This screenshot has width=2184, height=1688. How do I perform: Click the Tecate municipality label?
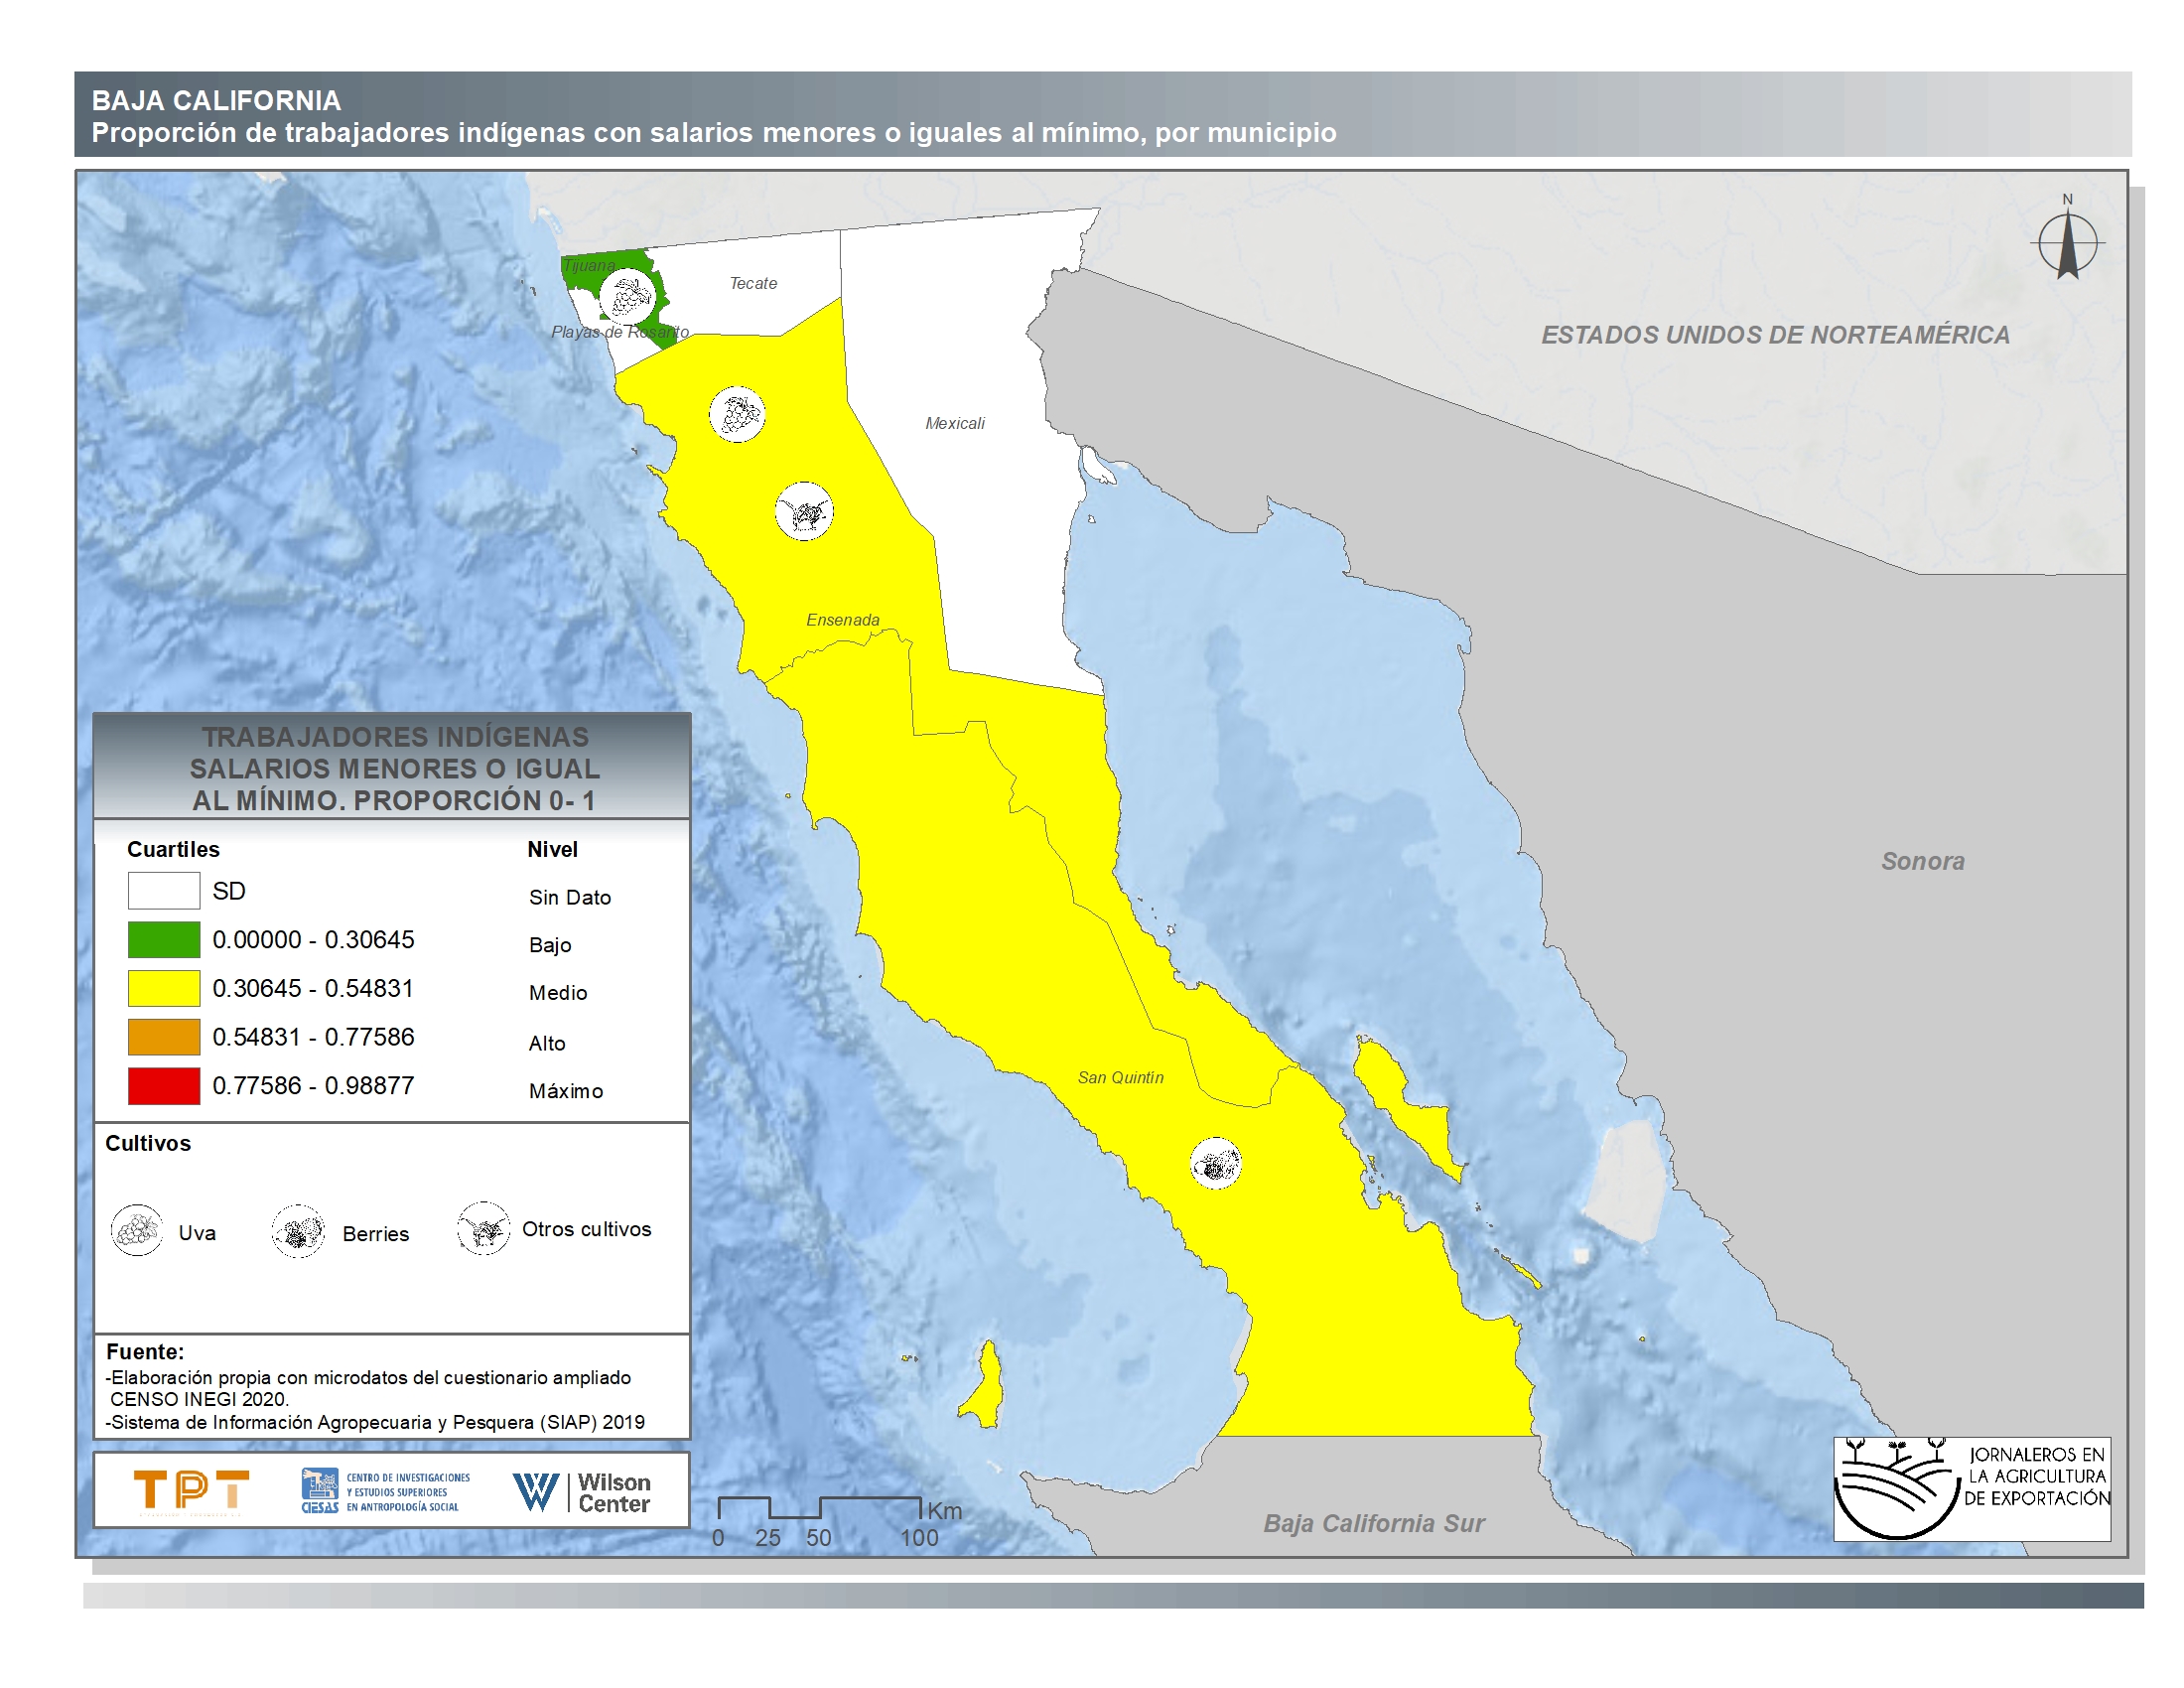[x=753, y=284]
